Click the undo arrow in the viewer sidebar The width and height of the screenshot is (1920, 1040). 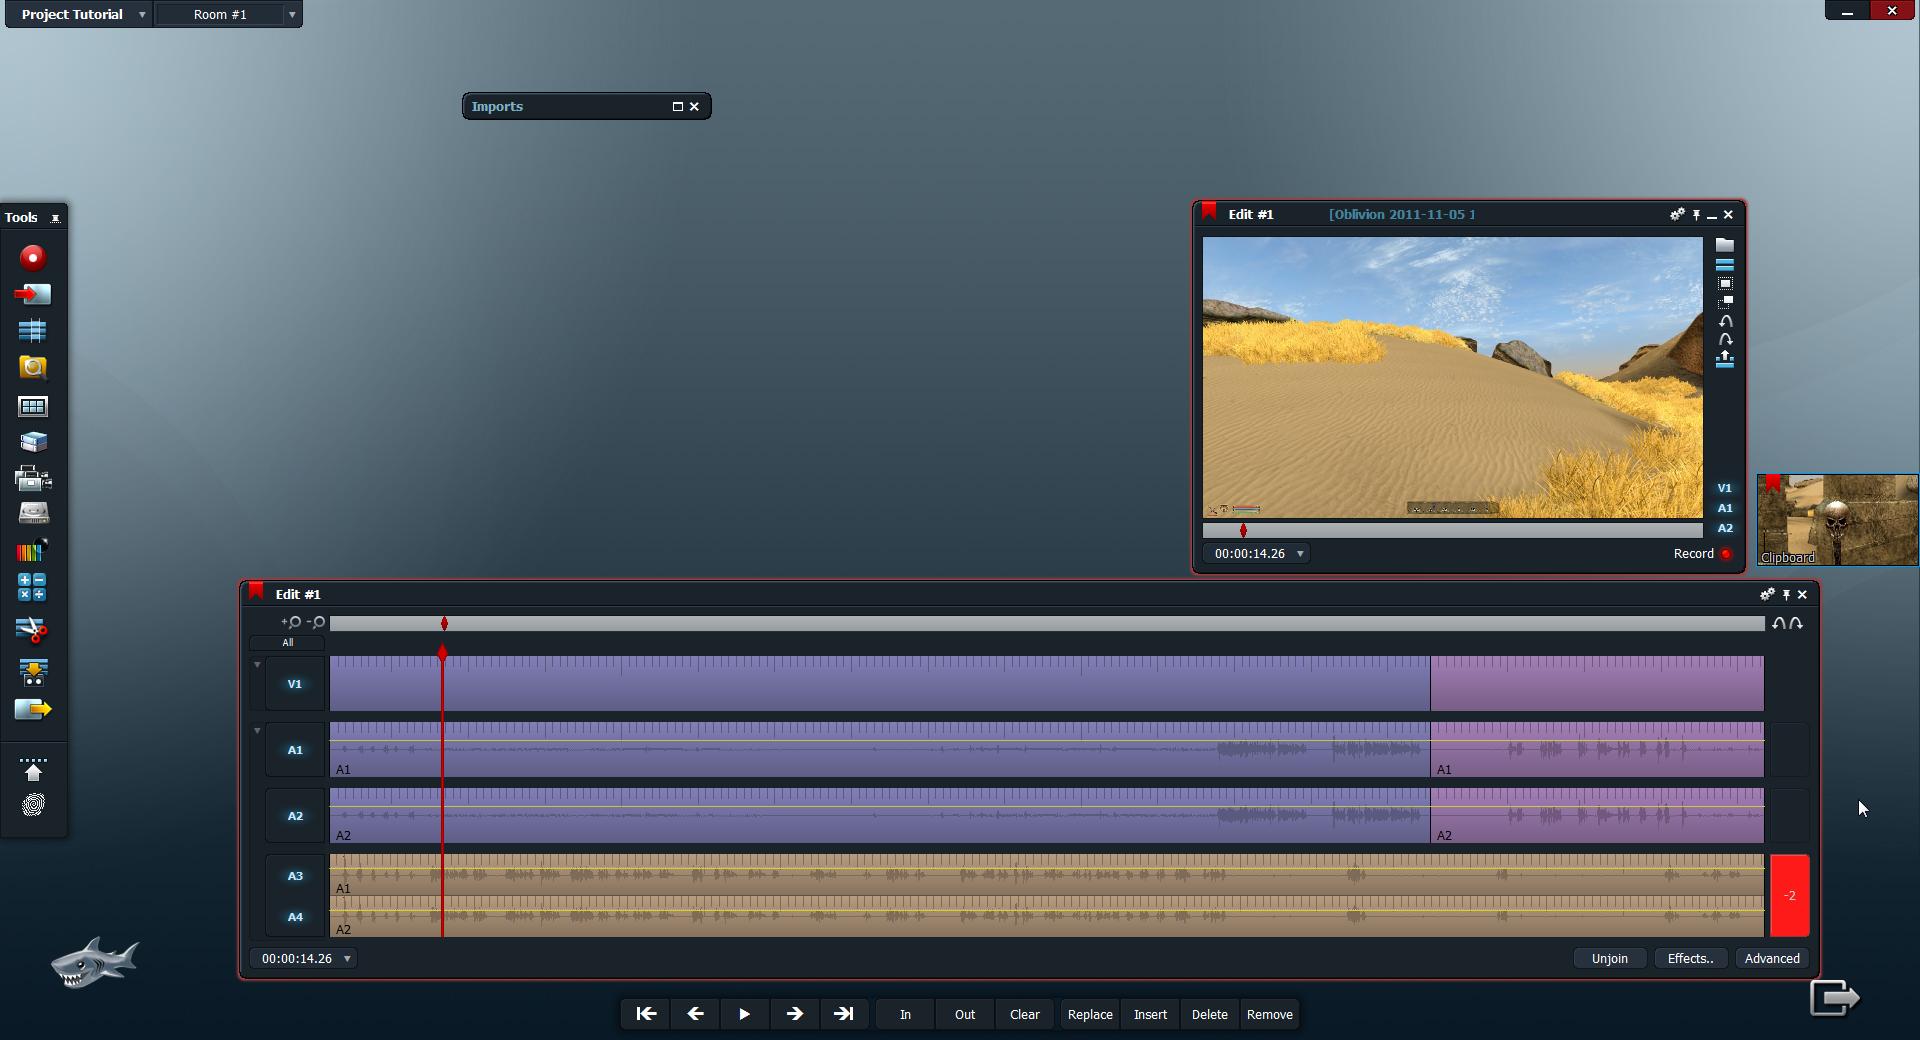point(1725,321)
